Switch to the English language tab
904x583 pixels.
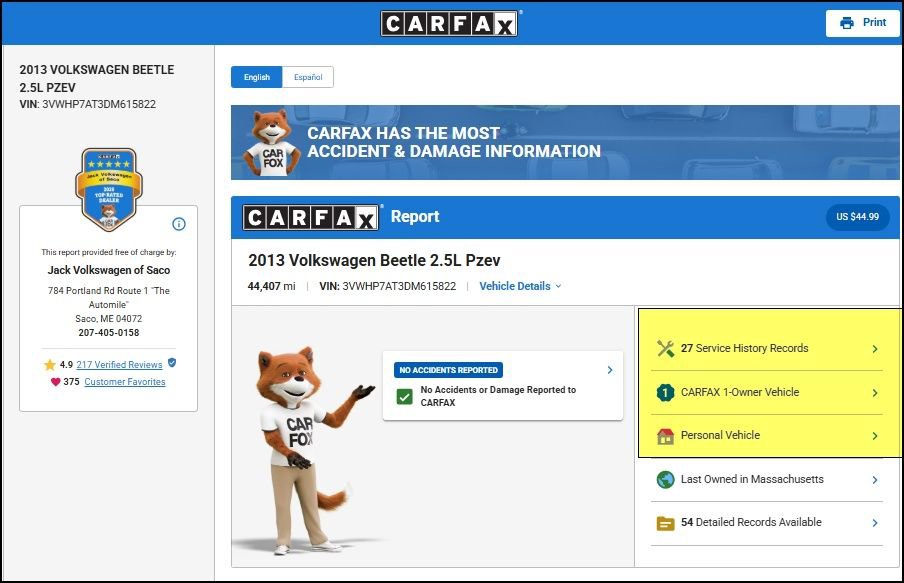pyautogui.click(x=257, y=77)
